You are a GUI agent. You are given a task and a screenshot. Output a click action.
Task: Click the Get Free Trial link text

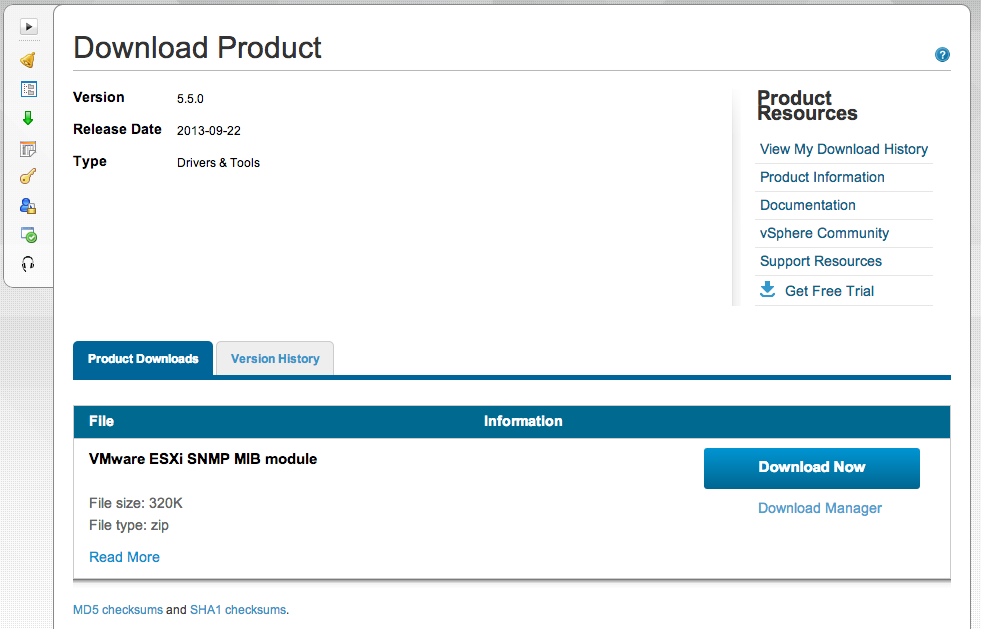pos(829,291)
